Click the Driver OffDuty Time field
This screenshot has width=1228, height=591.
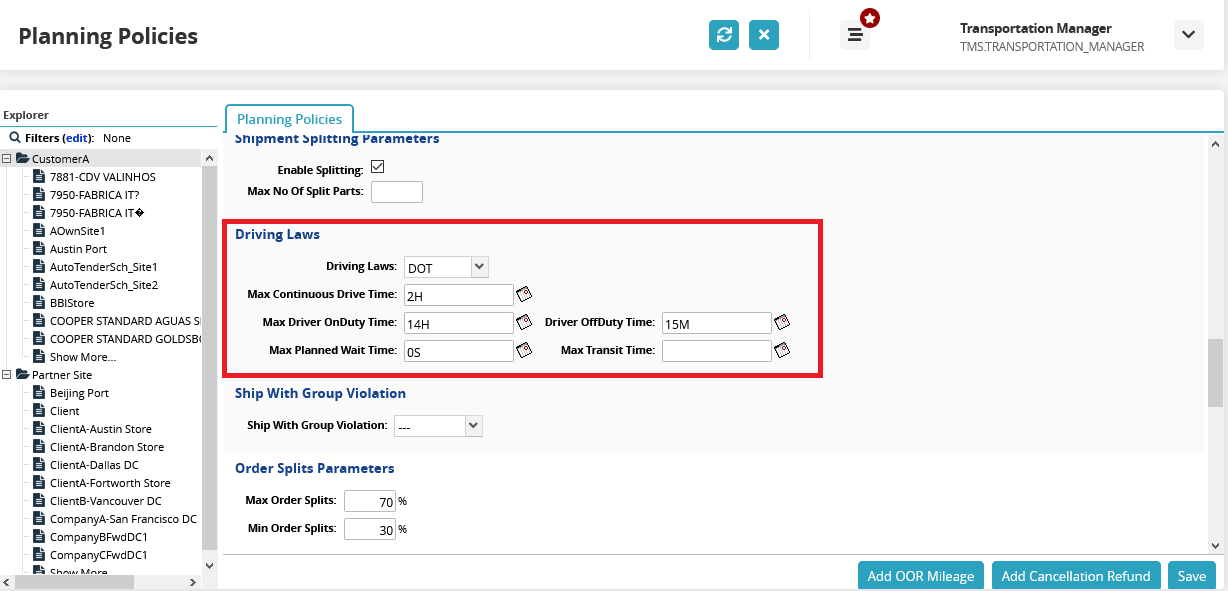click(717, 323)
